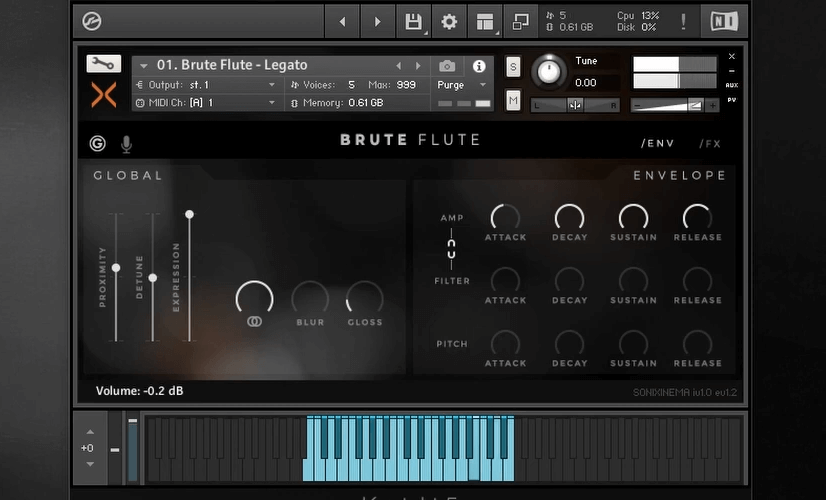Select next instrument arrow in header
826x500 pixels.
(418, 66)
